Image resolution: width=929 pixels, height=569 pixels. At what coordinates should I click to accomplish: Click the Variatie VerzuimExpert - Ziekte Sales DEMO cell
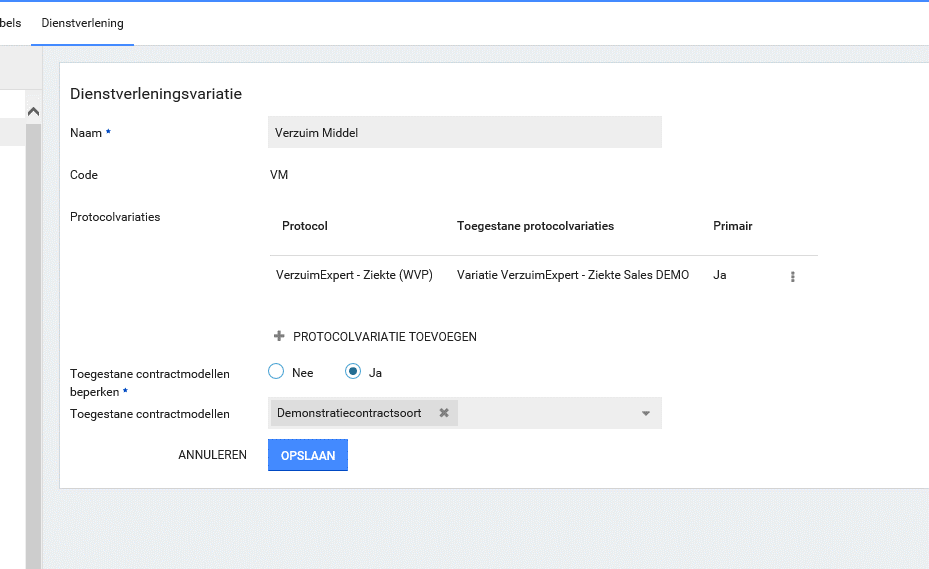click(572, 275)
